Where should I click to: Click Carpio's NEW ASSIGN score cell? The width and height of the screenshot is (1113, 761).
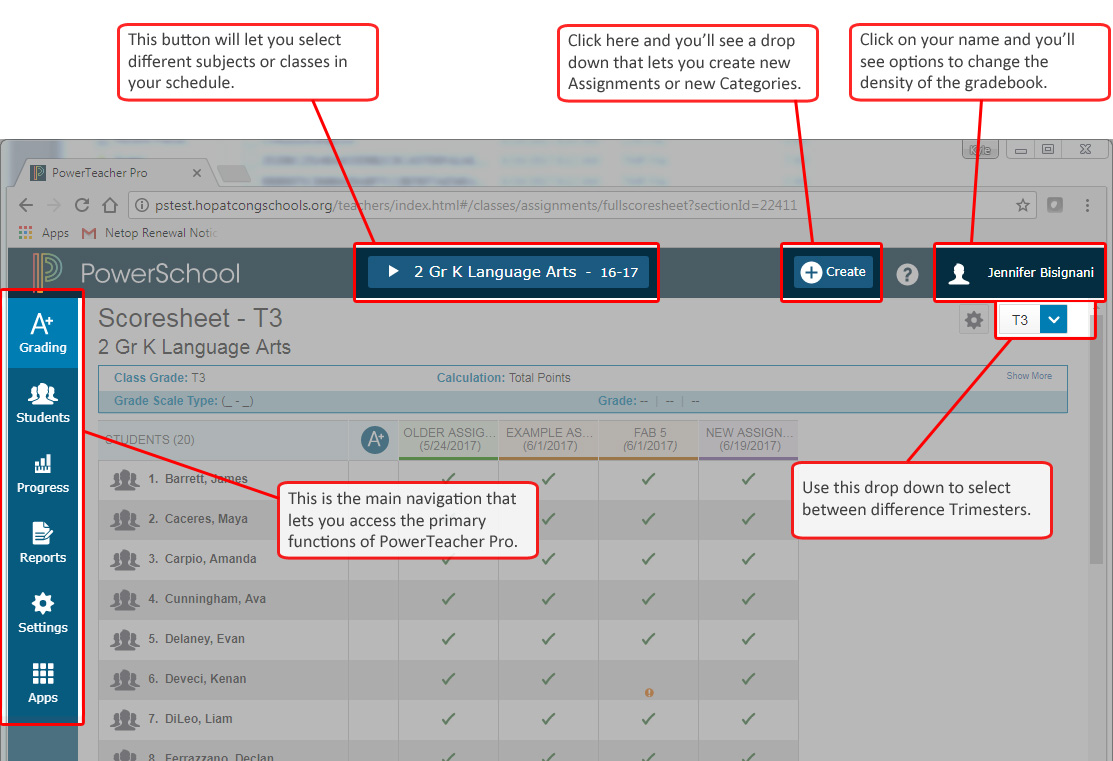749,559
